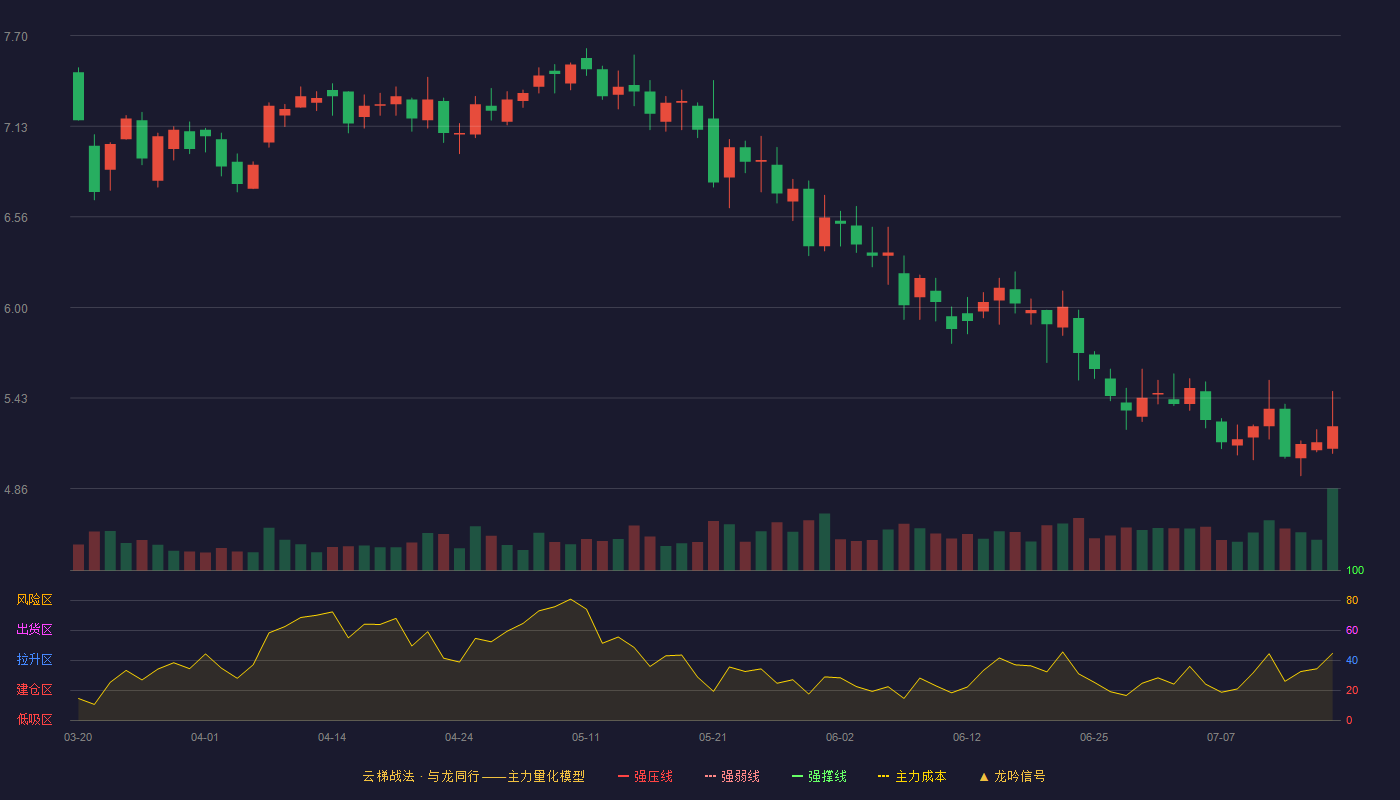Click the first green candlestick above 03-20
This screenshot has height=800, width=1400.
78,96
